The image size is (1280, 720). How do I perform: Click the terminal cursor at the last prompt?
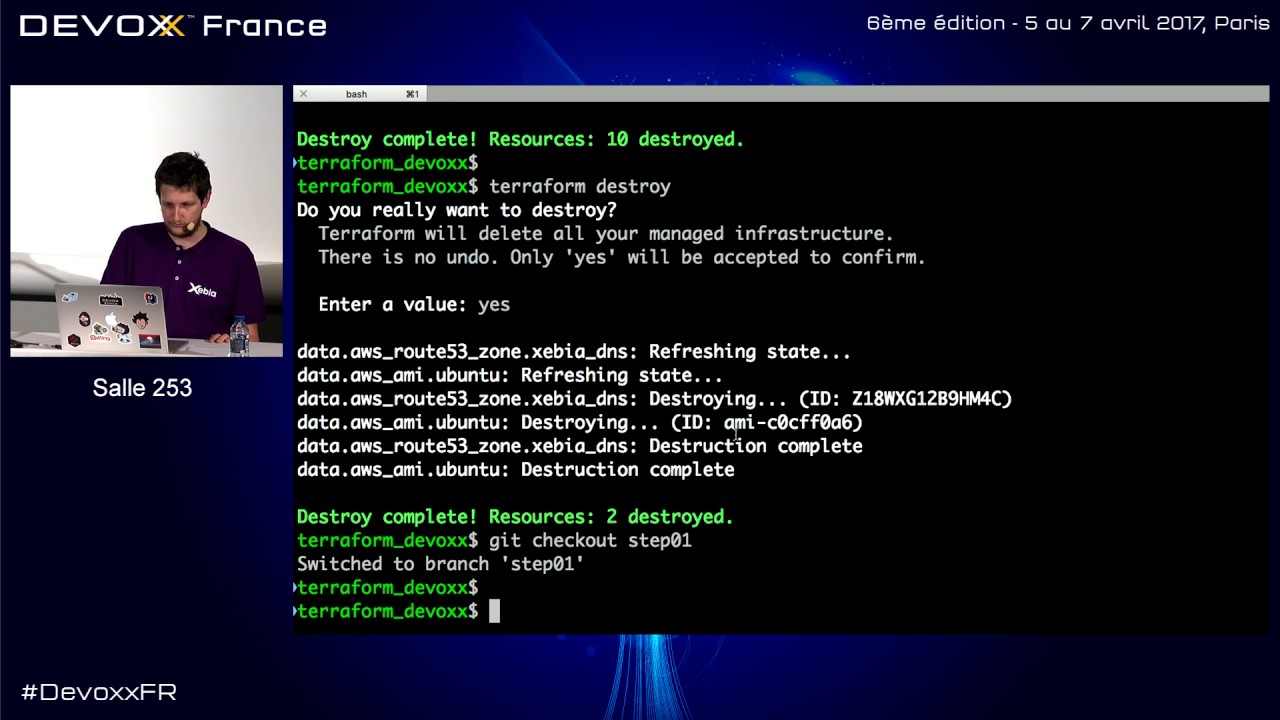pos(494,611)
